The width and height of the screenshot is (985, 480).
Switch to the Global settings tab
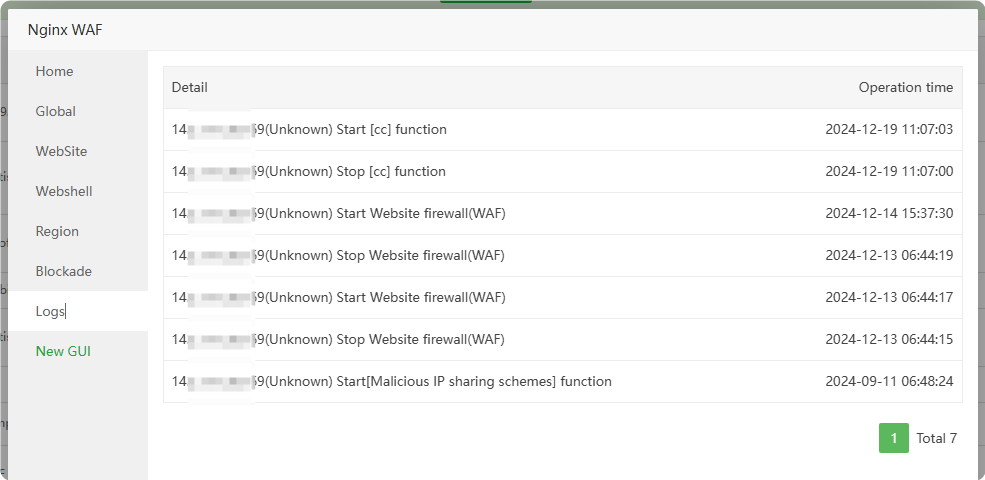56,112
